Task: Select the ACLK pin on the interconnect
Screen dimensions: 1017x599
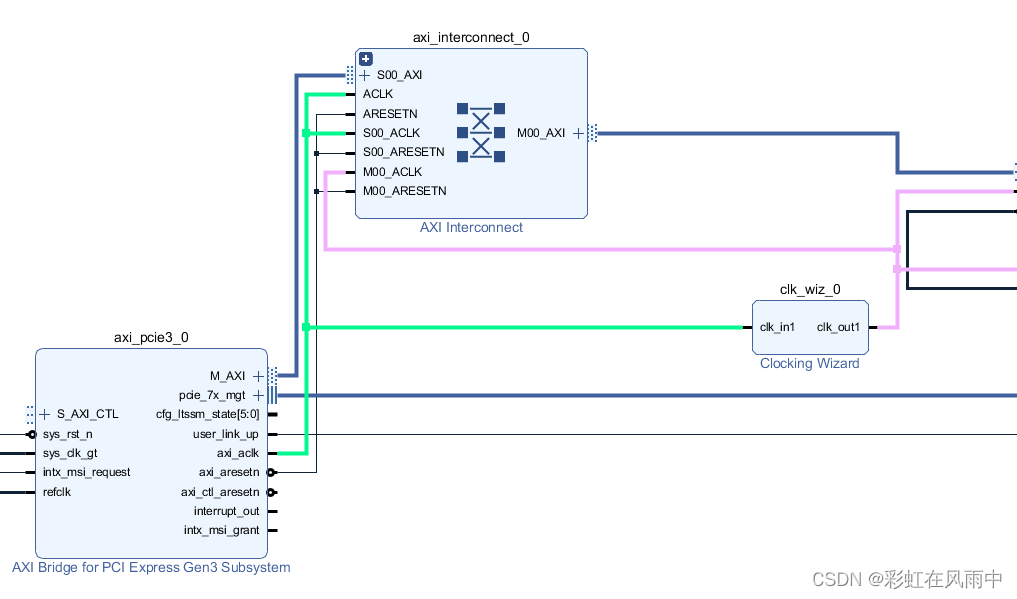Action: (x=378, y=94)
